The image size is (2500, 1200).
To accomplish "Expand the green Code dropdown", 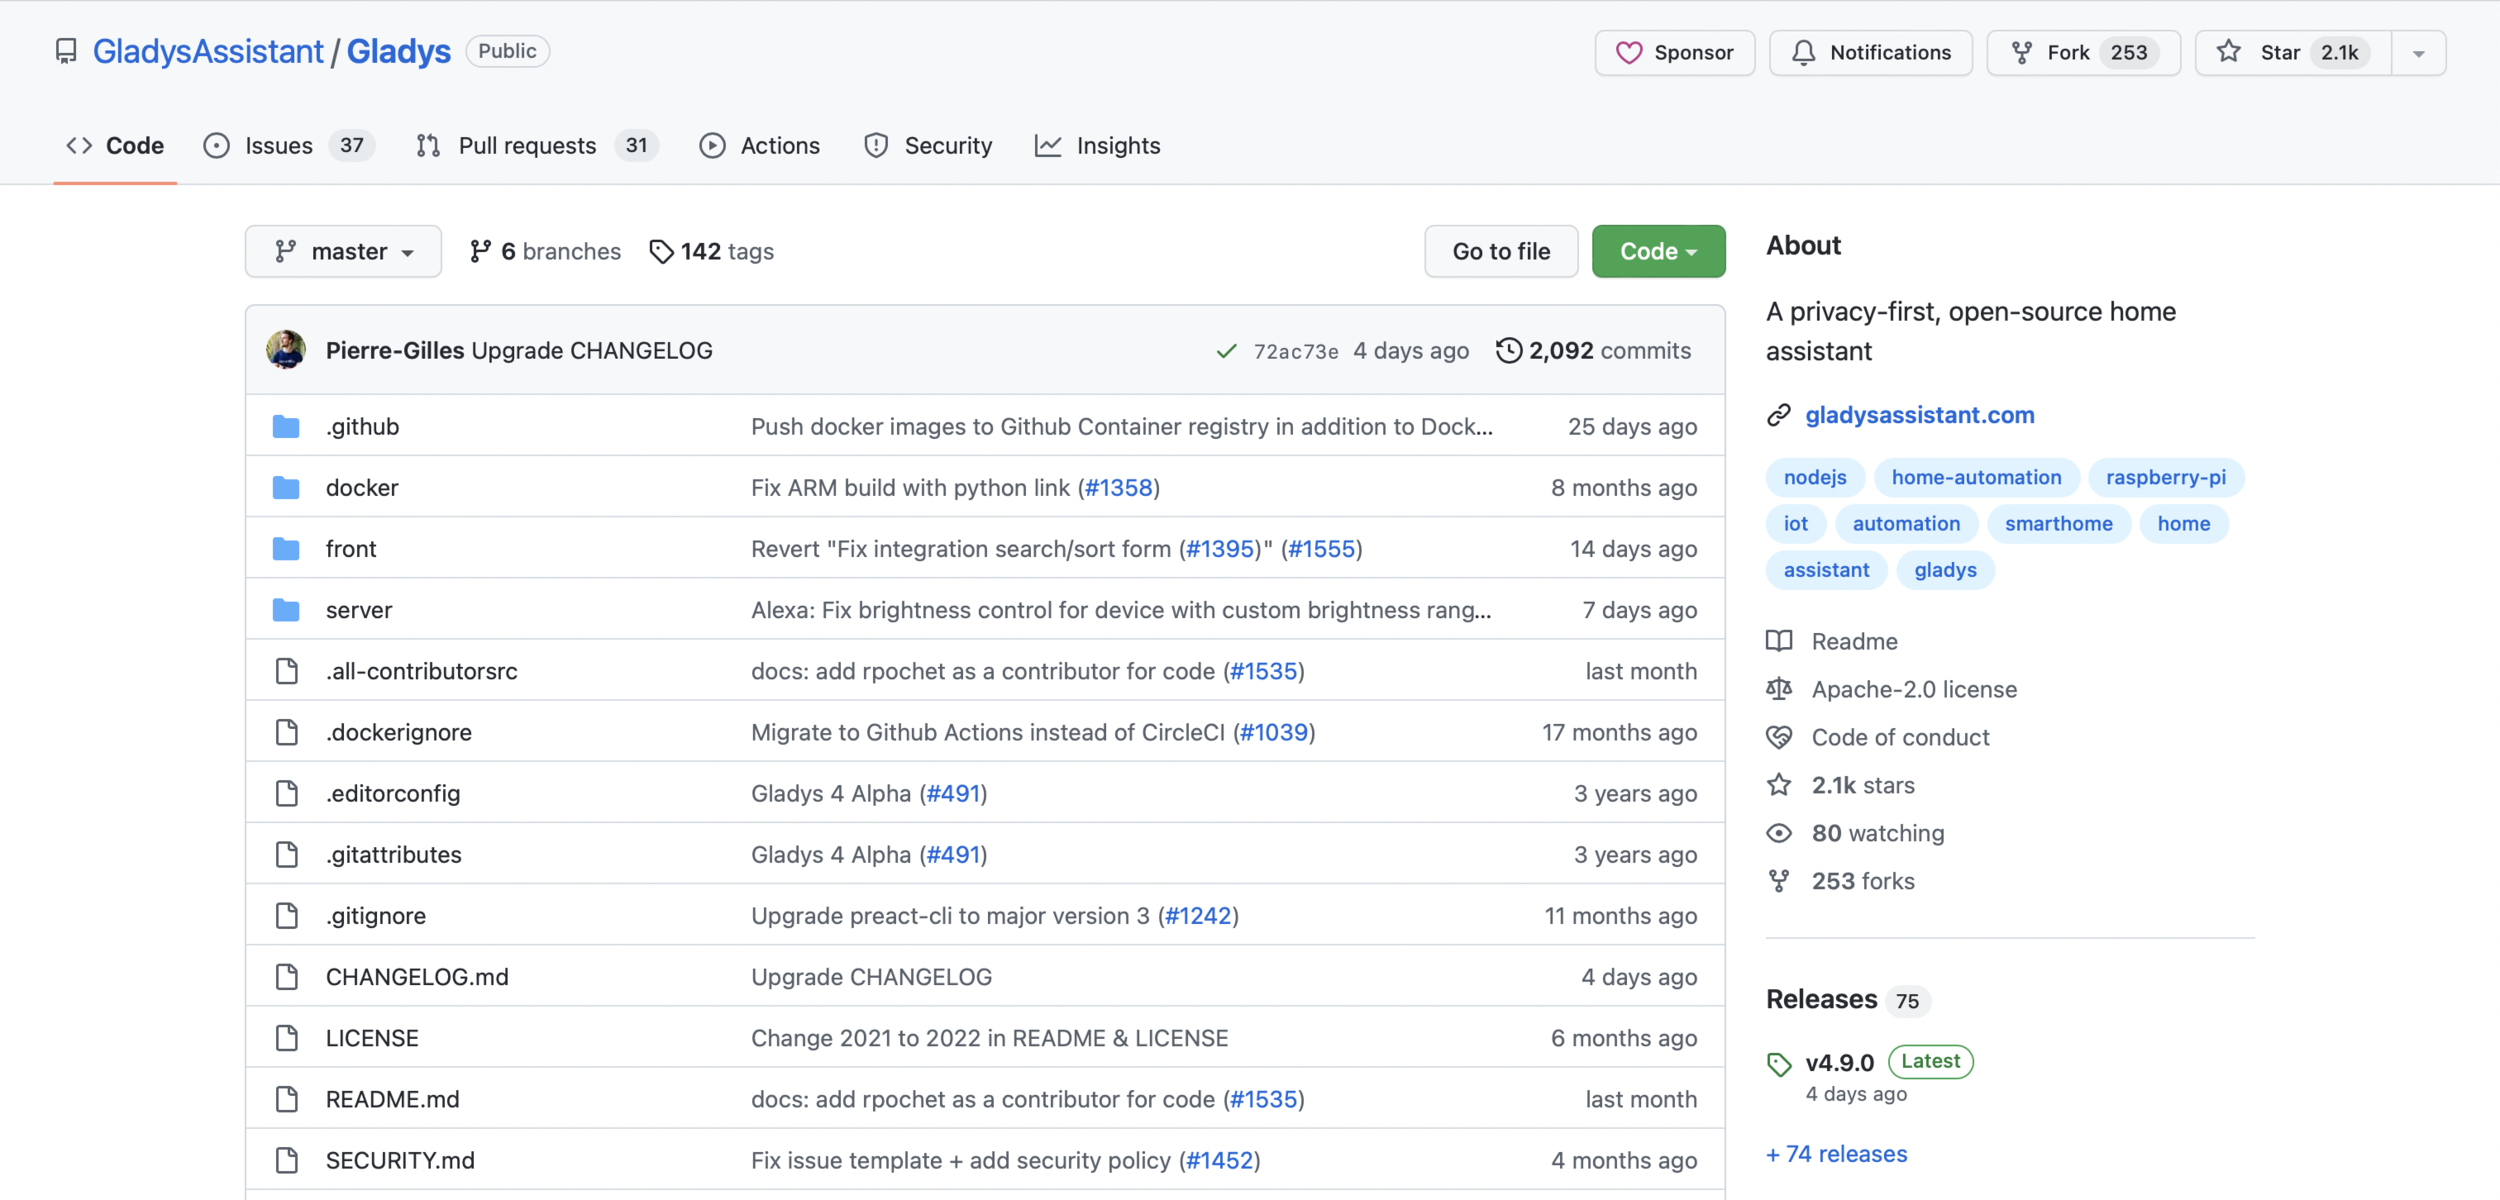I will pos(1657,252).
